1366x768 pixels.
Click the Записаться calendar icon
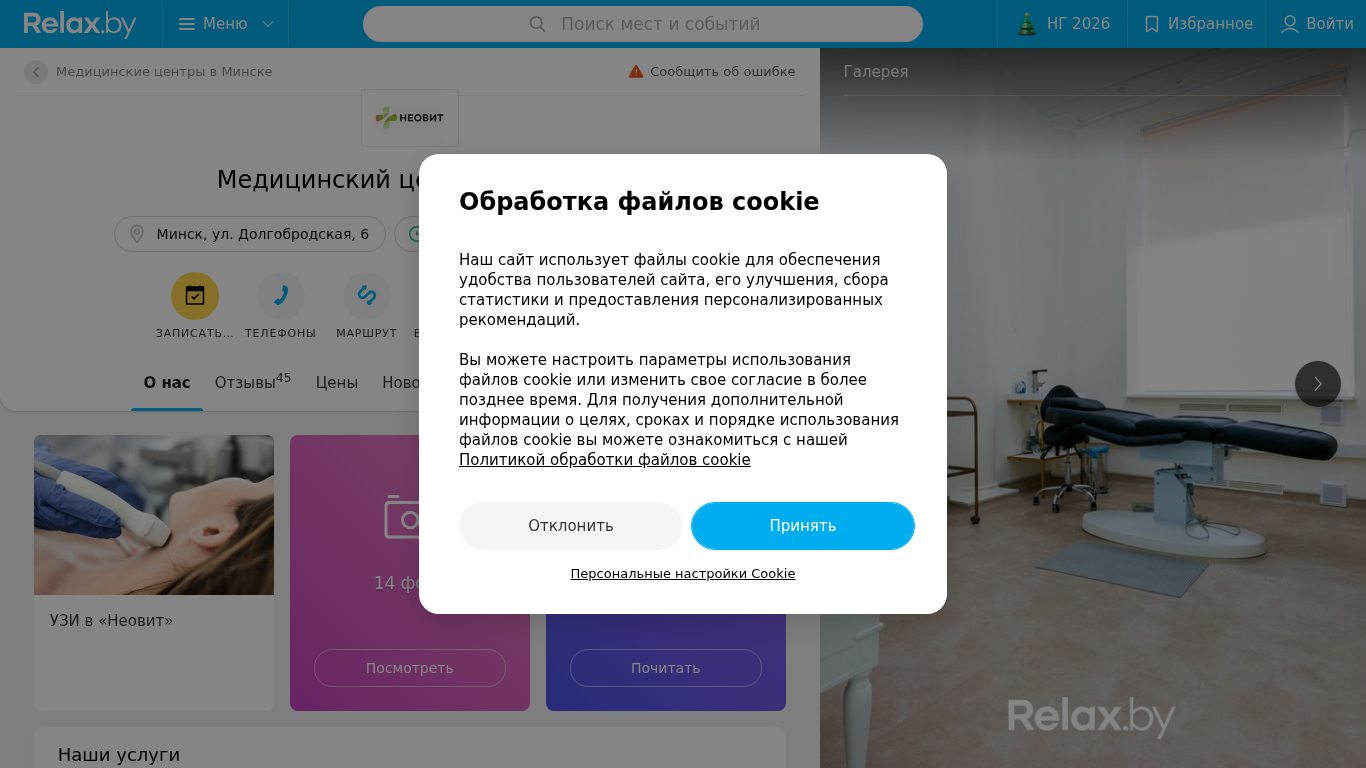pyautogui.click(x=195, y=296)
